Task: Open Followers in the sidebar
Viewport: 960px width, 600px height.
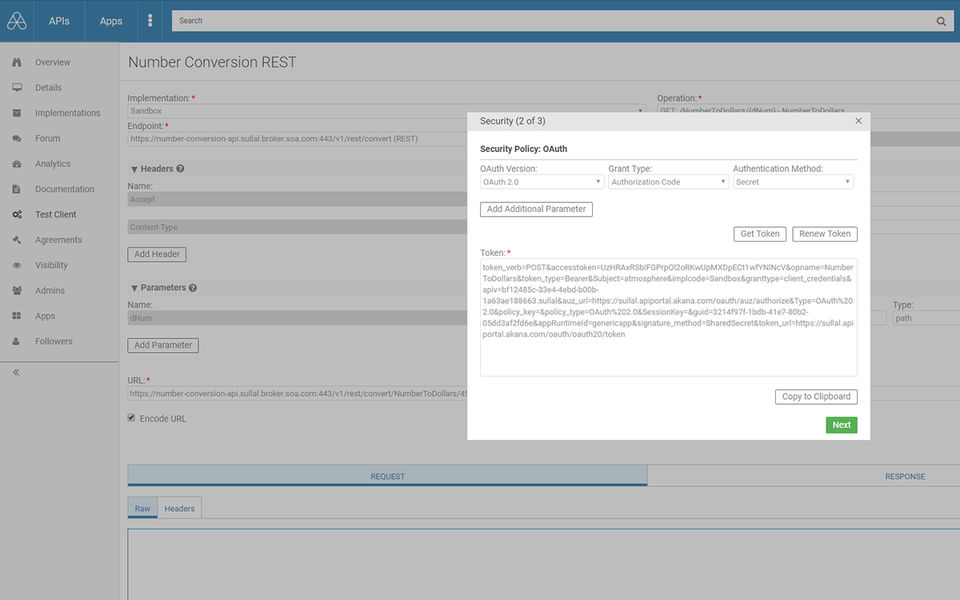Action: coord(54,341)
